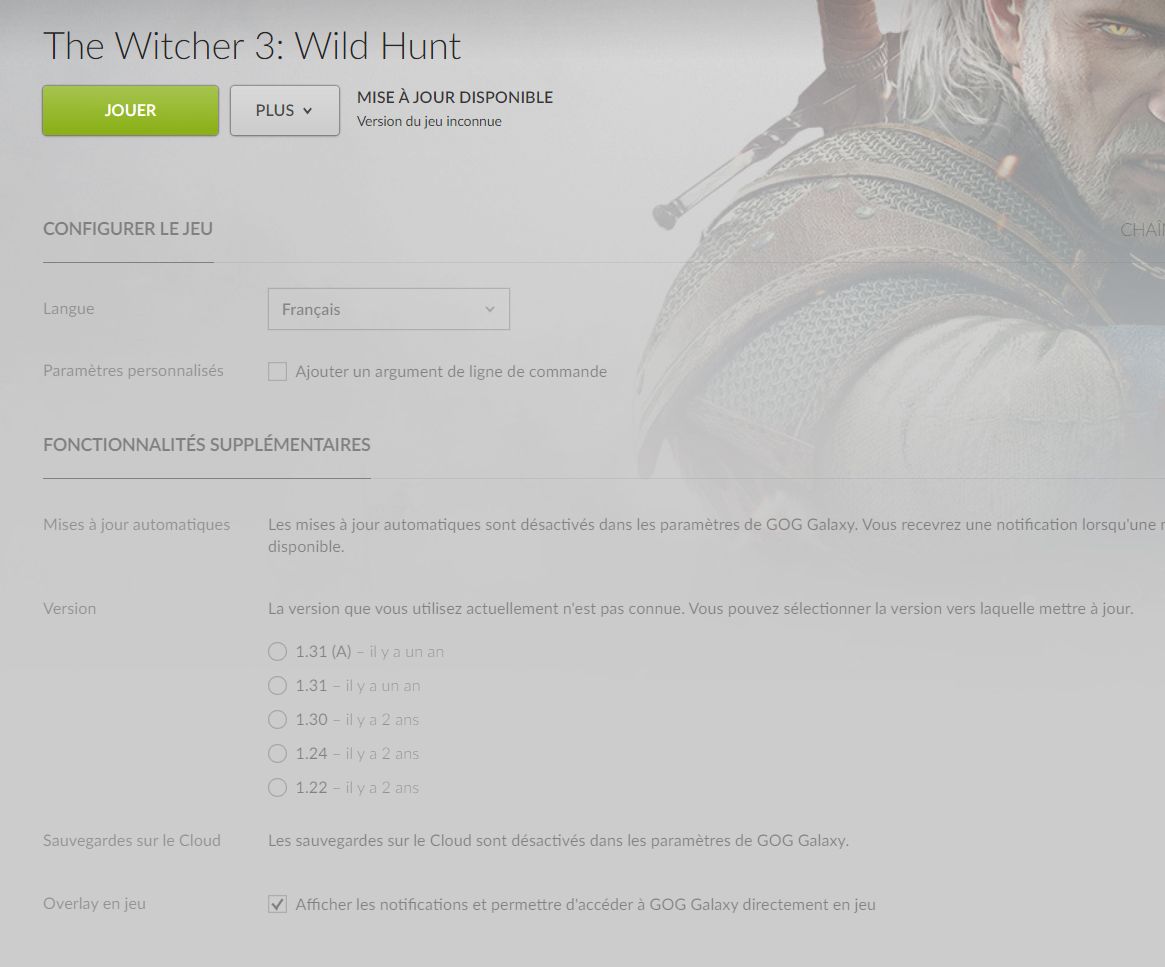Open the PLUS dropdown menu
Image resolution: width=1165 pixels, height=967 pixels.
tap(285, 110)
